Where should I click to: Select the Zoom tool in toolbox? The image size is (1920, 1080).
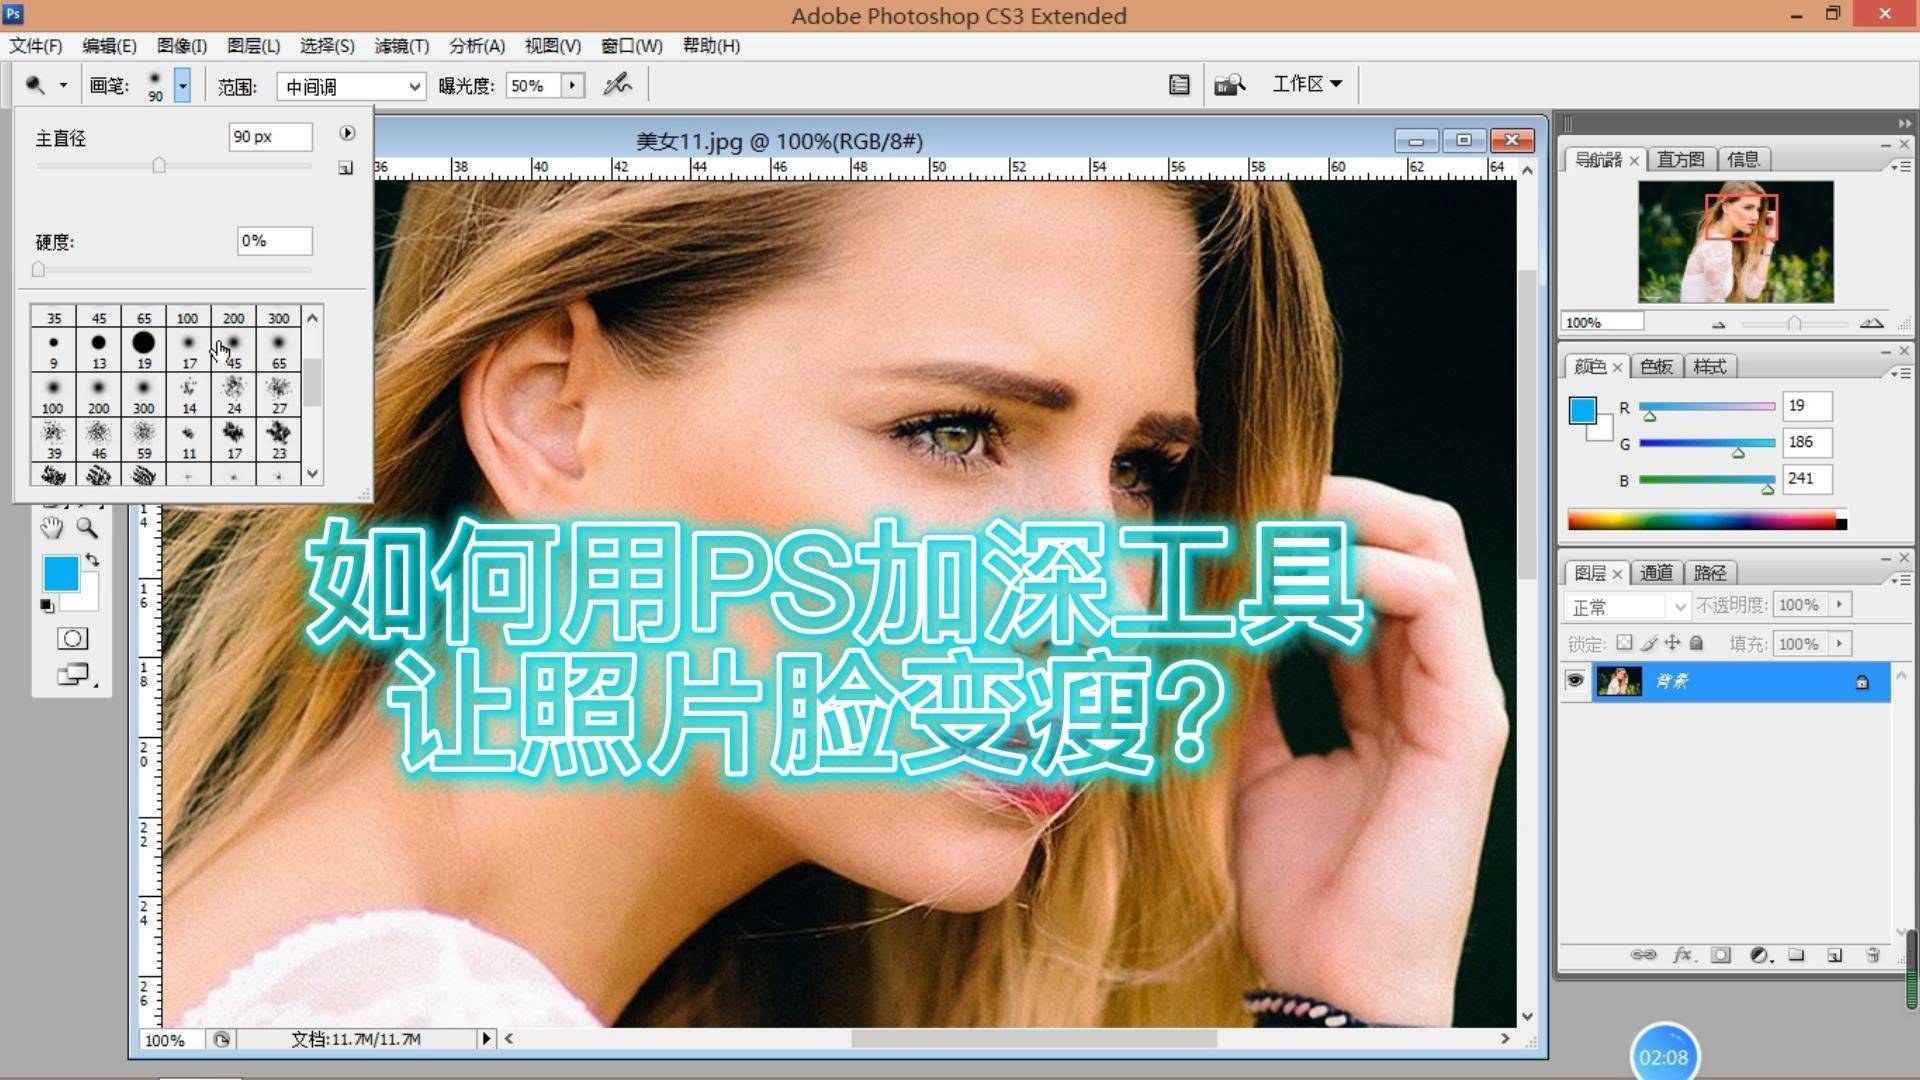87,528
